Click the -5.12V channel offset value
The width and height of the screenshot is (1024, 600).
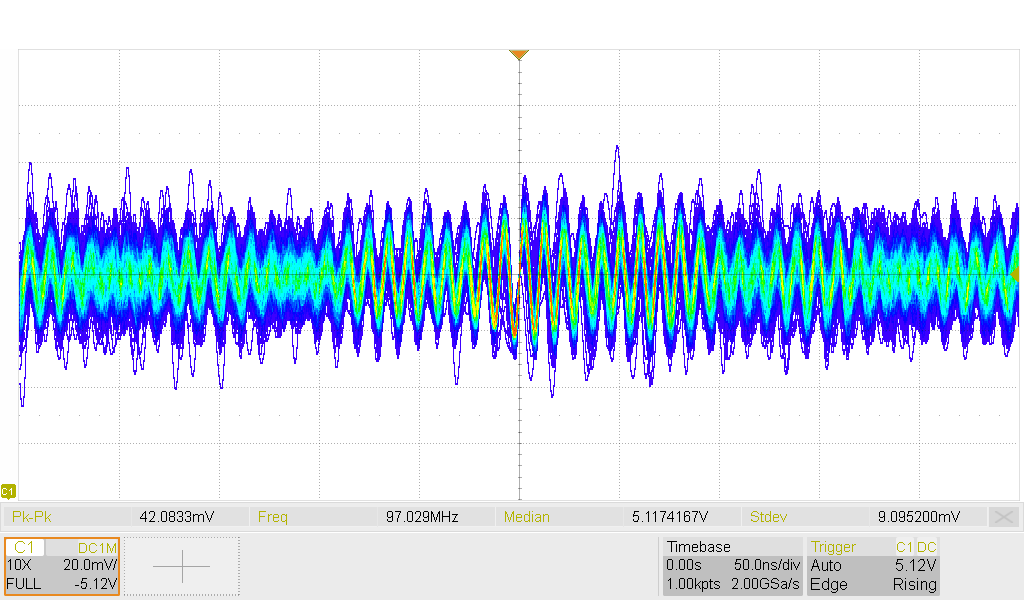[x=96, y=584]
